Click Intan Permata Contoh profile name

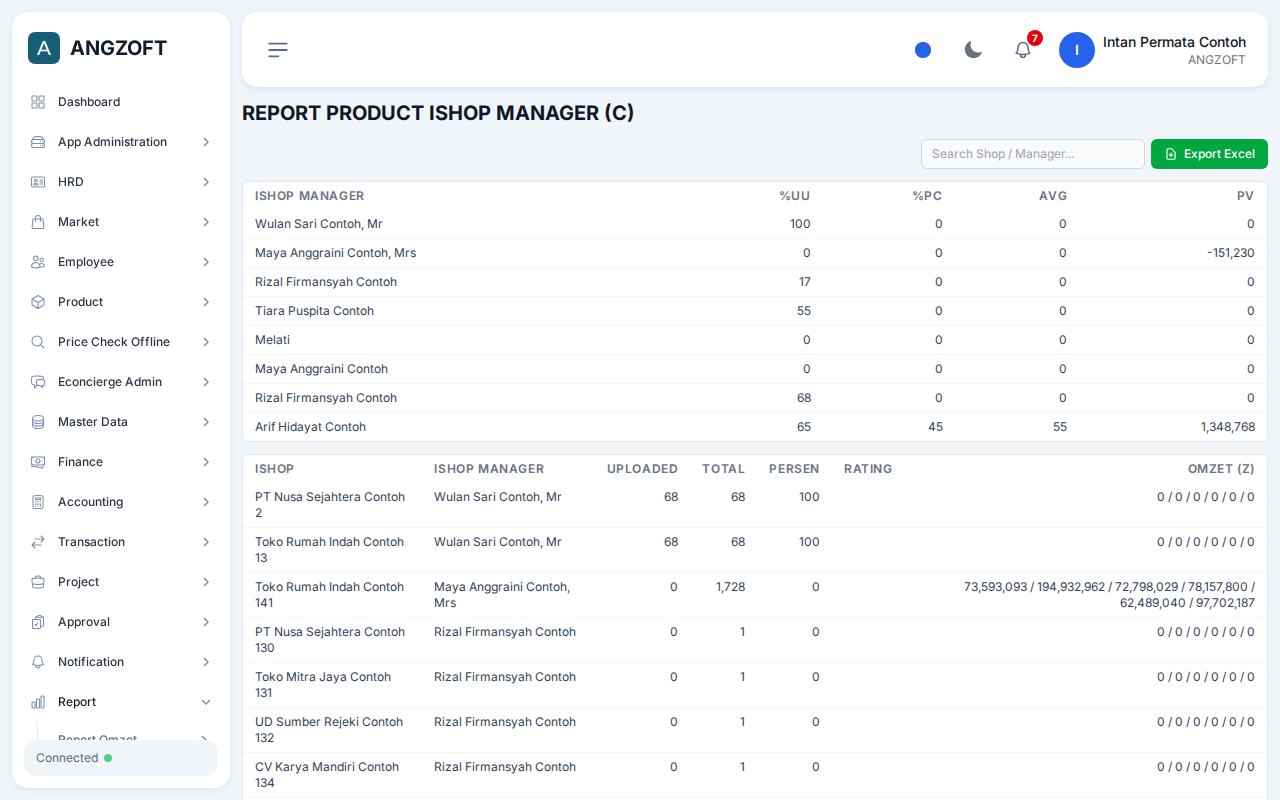click(x=1174, y=42)
